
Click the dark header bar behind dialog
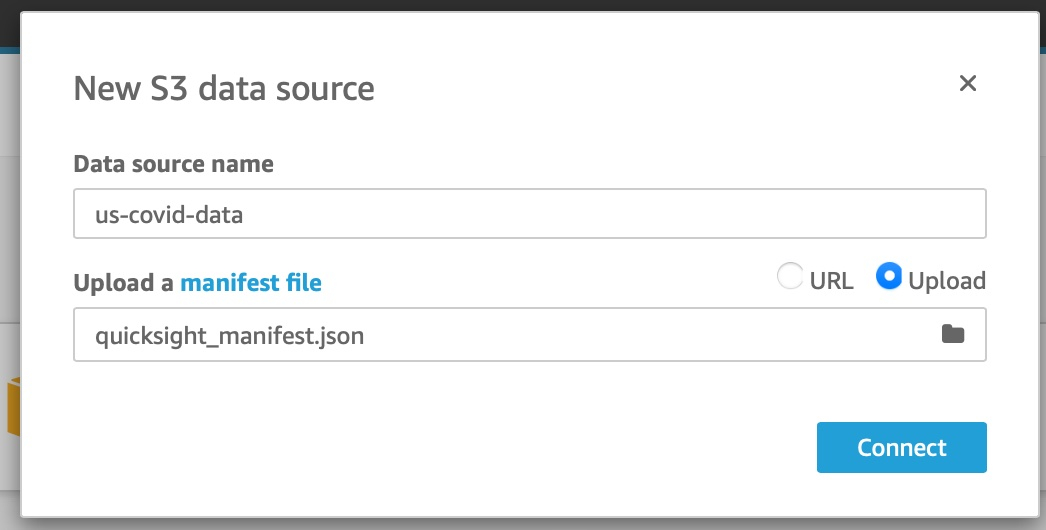click(523, 6)
